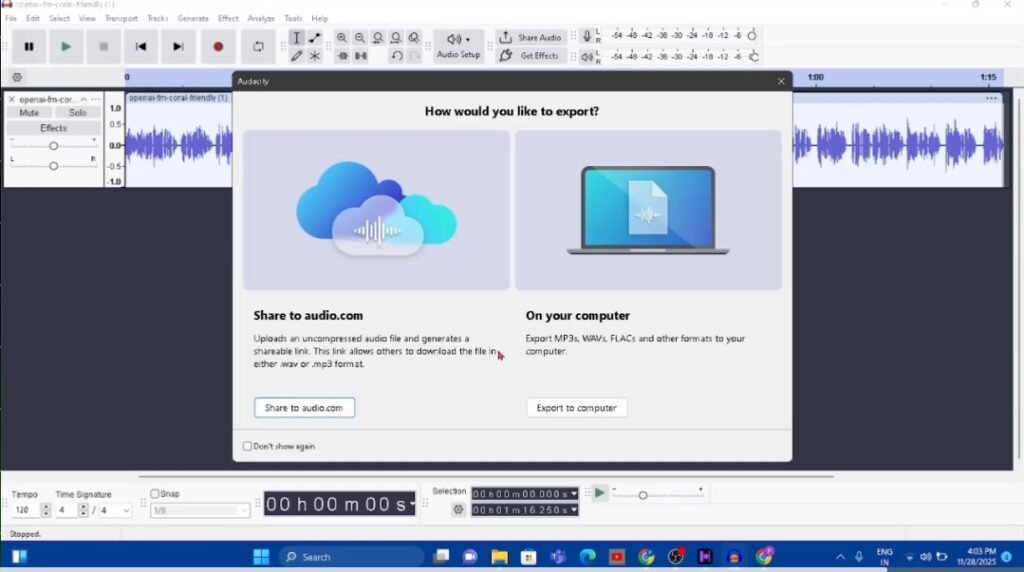This screenshot has width=1024, height=572.
Task: Click Share to audio.com button
Action: click(x=304, y=408)
